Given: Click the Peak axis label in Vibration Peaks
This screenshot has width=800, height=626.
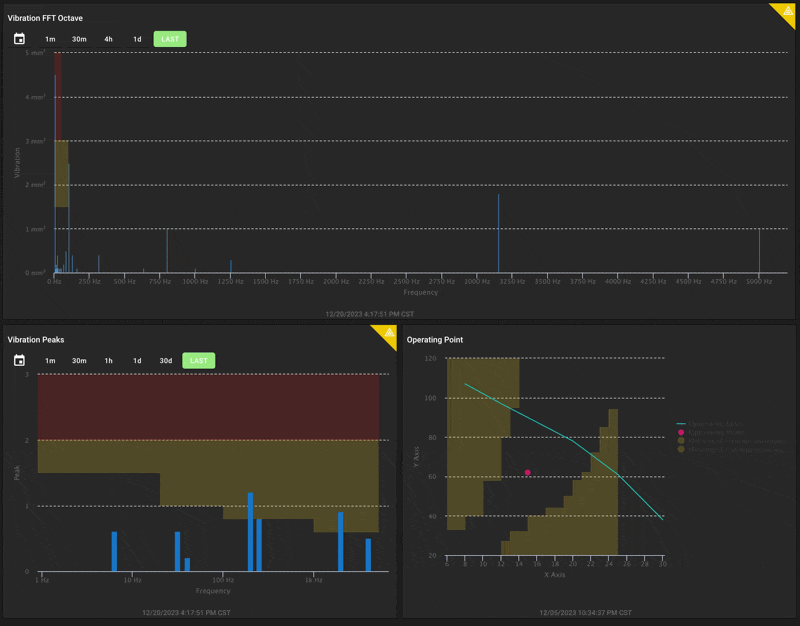Looking at the screenshot, I should [17, 472].
